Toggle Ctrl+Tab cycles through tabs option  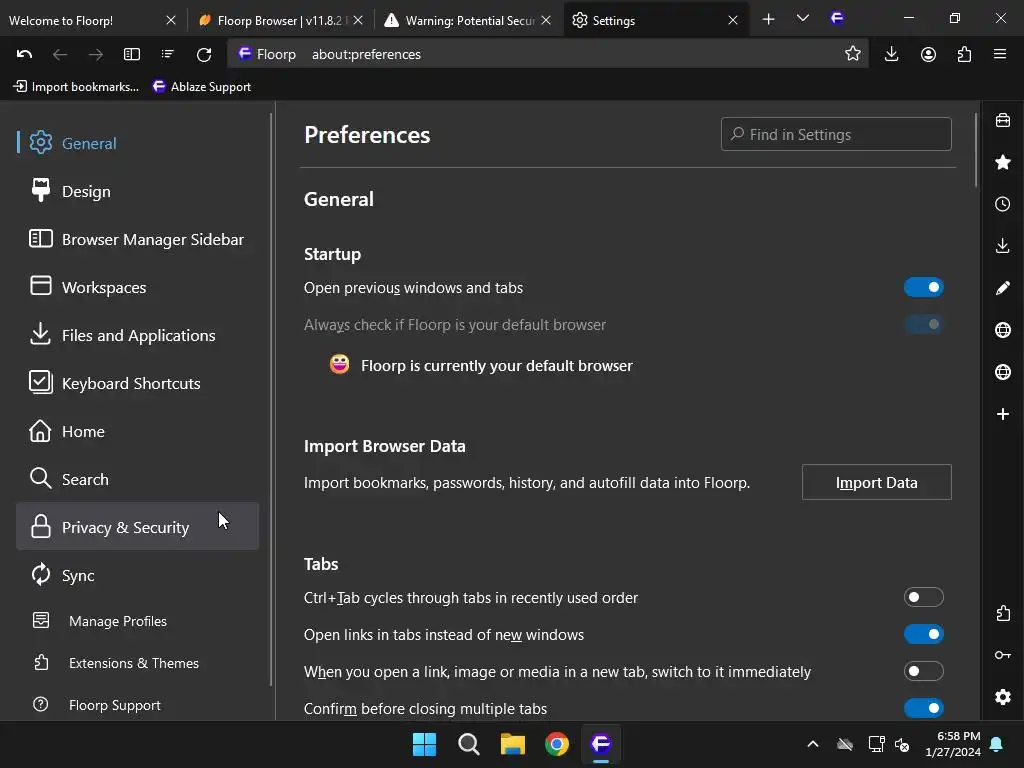point(923,597)
